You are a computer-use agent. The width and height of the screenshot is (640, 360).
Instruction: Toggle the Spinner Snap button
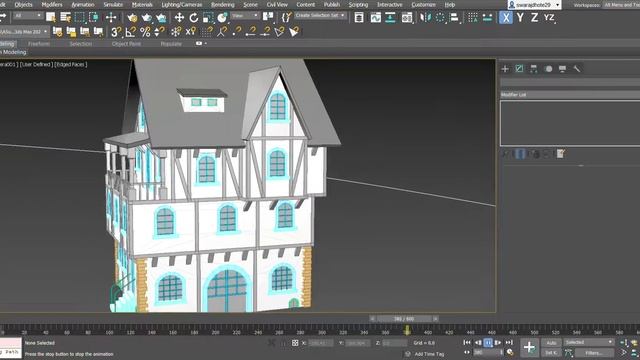[x=160, y=31]
